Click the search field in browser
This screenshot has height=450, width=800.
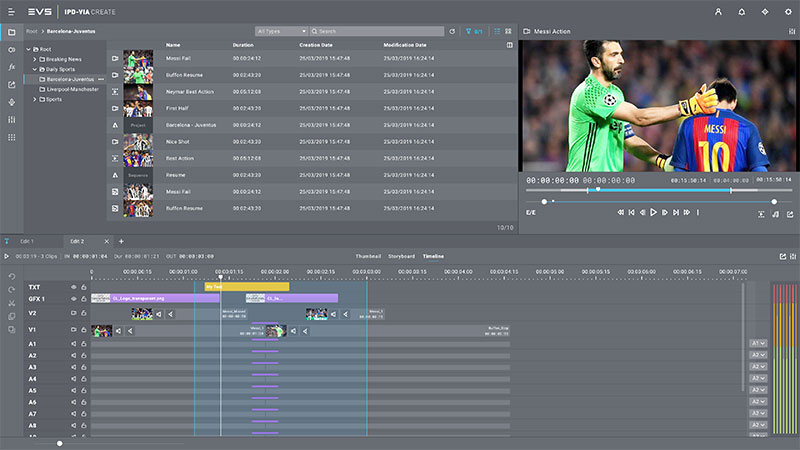[377, 31]
